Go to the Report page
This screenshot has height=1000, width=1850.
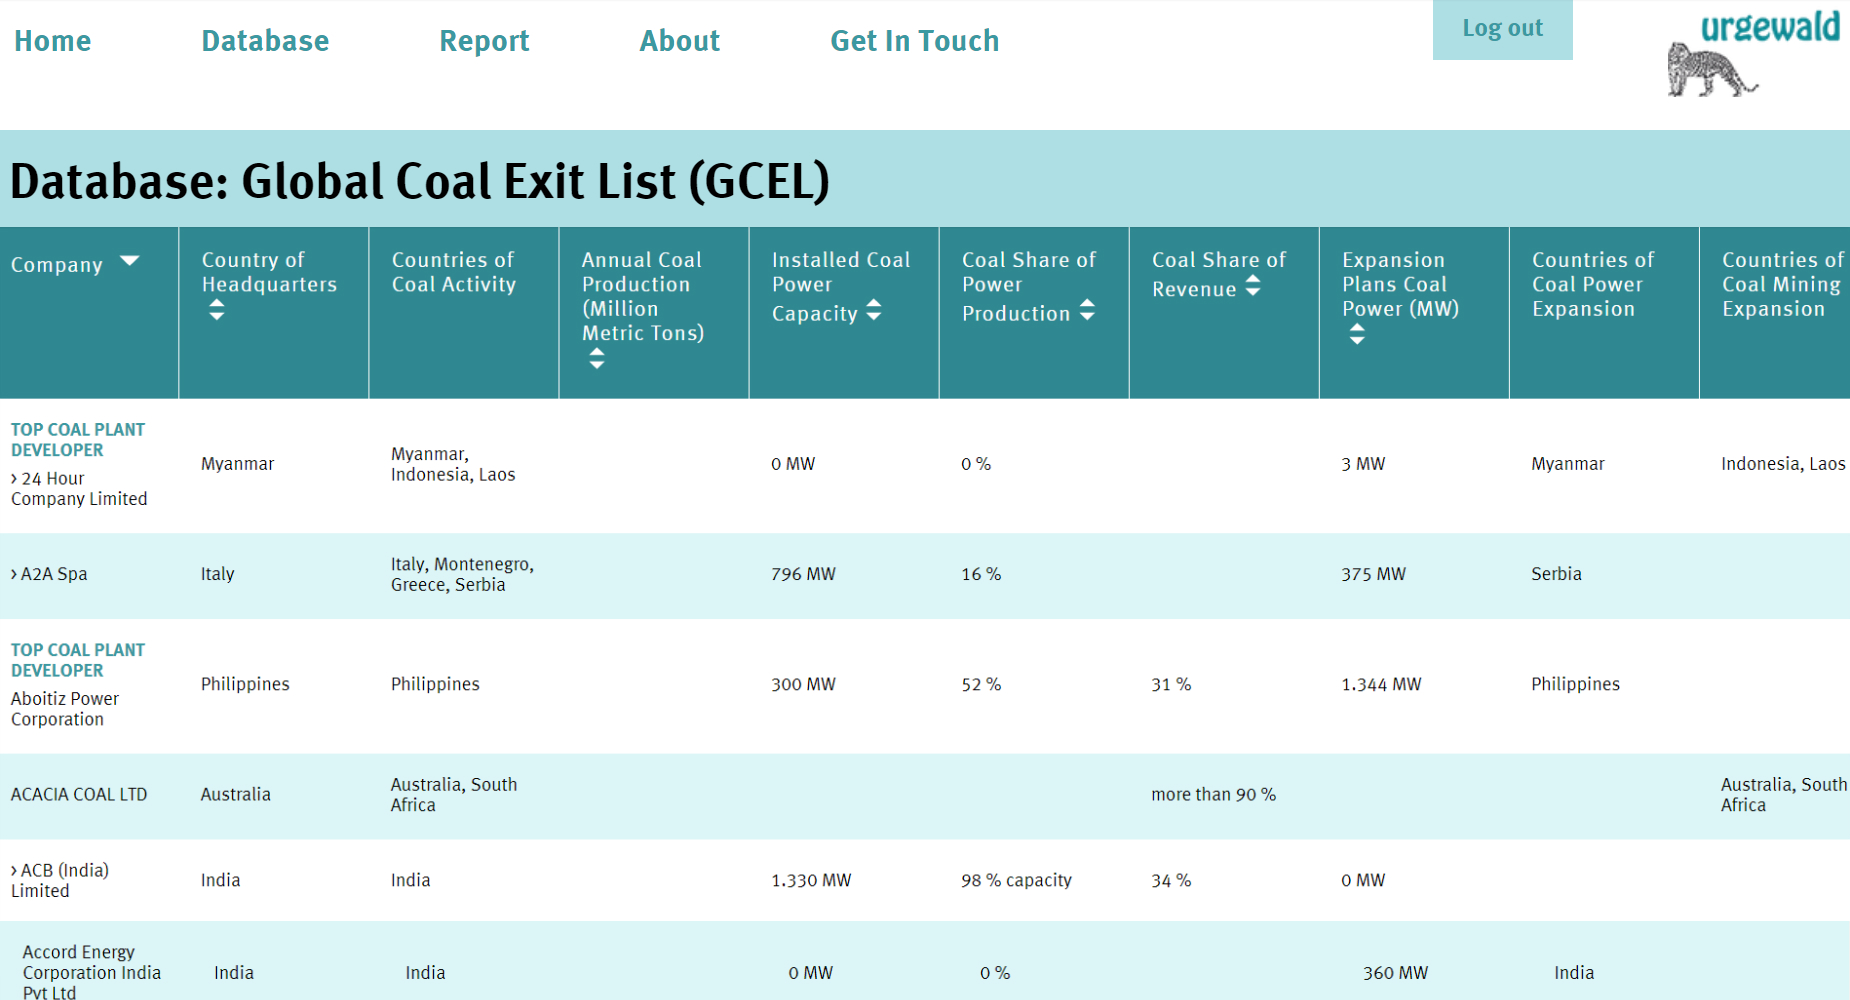pos(484,41)
